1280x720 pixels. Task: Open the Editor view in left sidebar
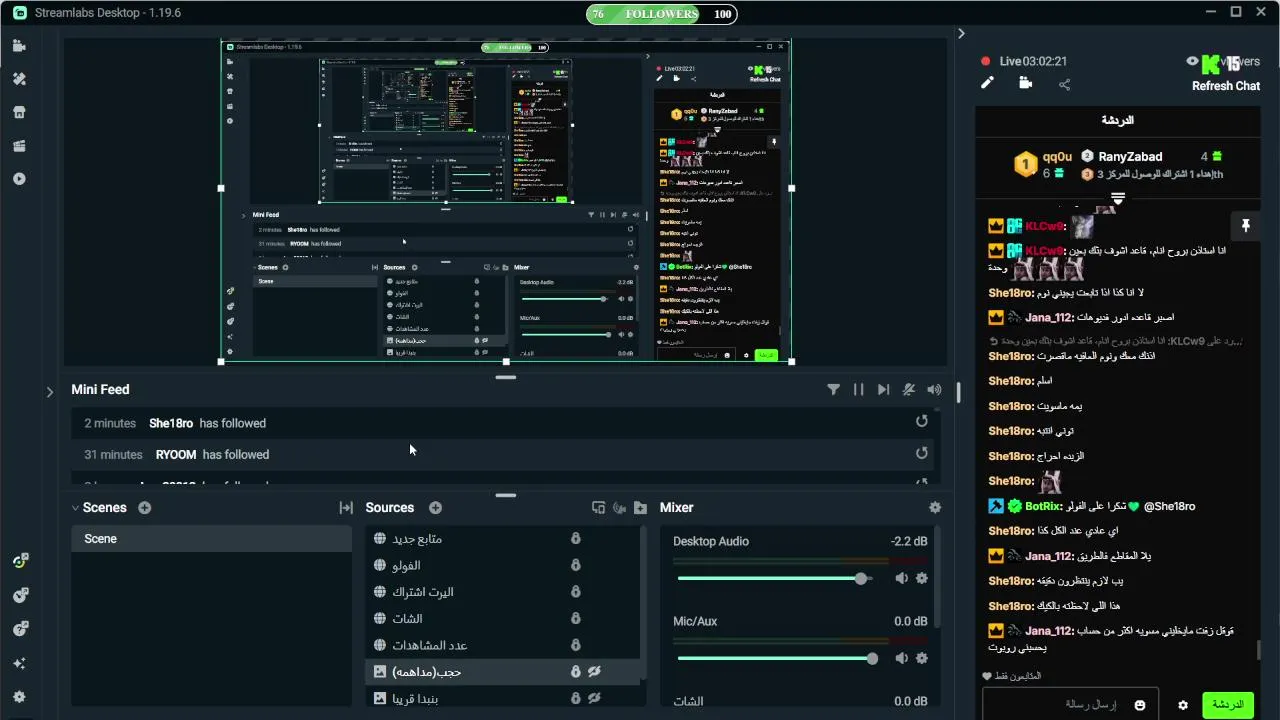pyautogui.click(x=19, y=46)
